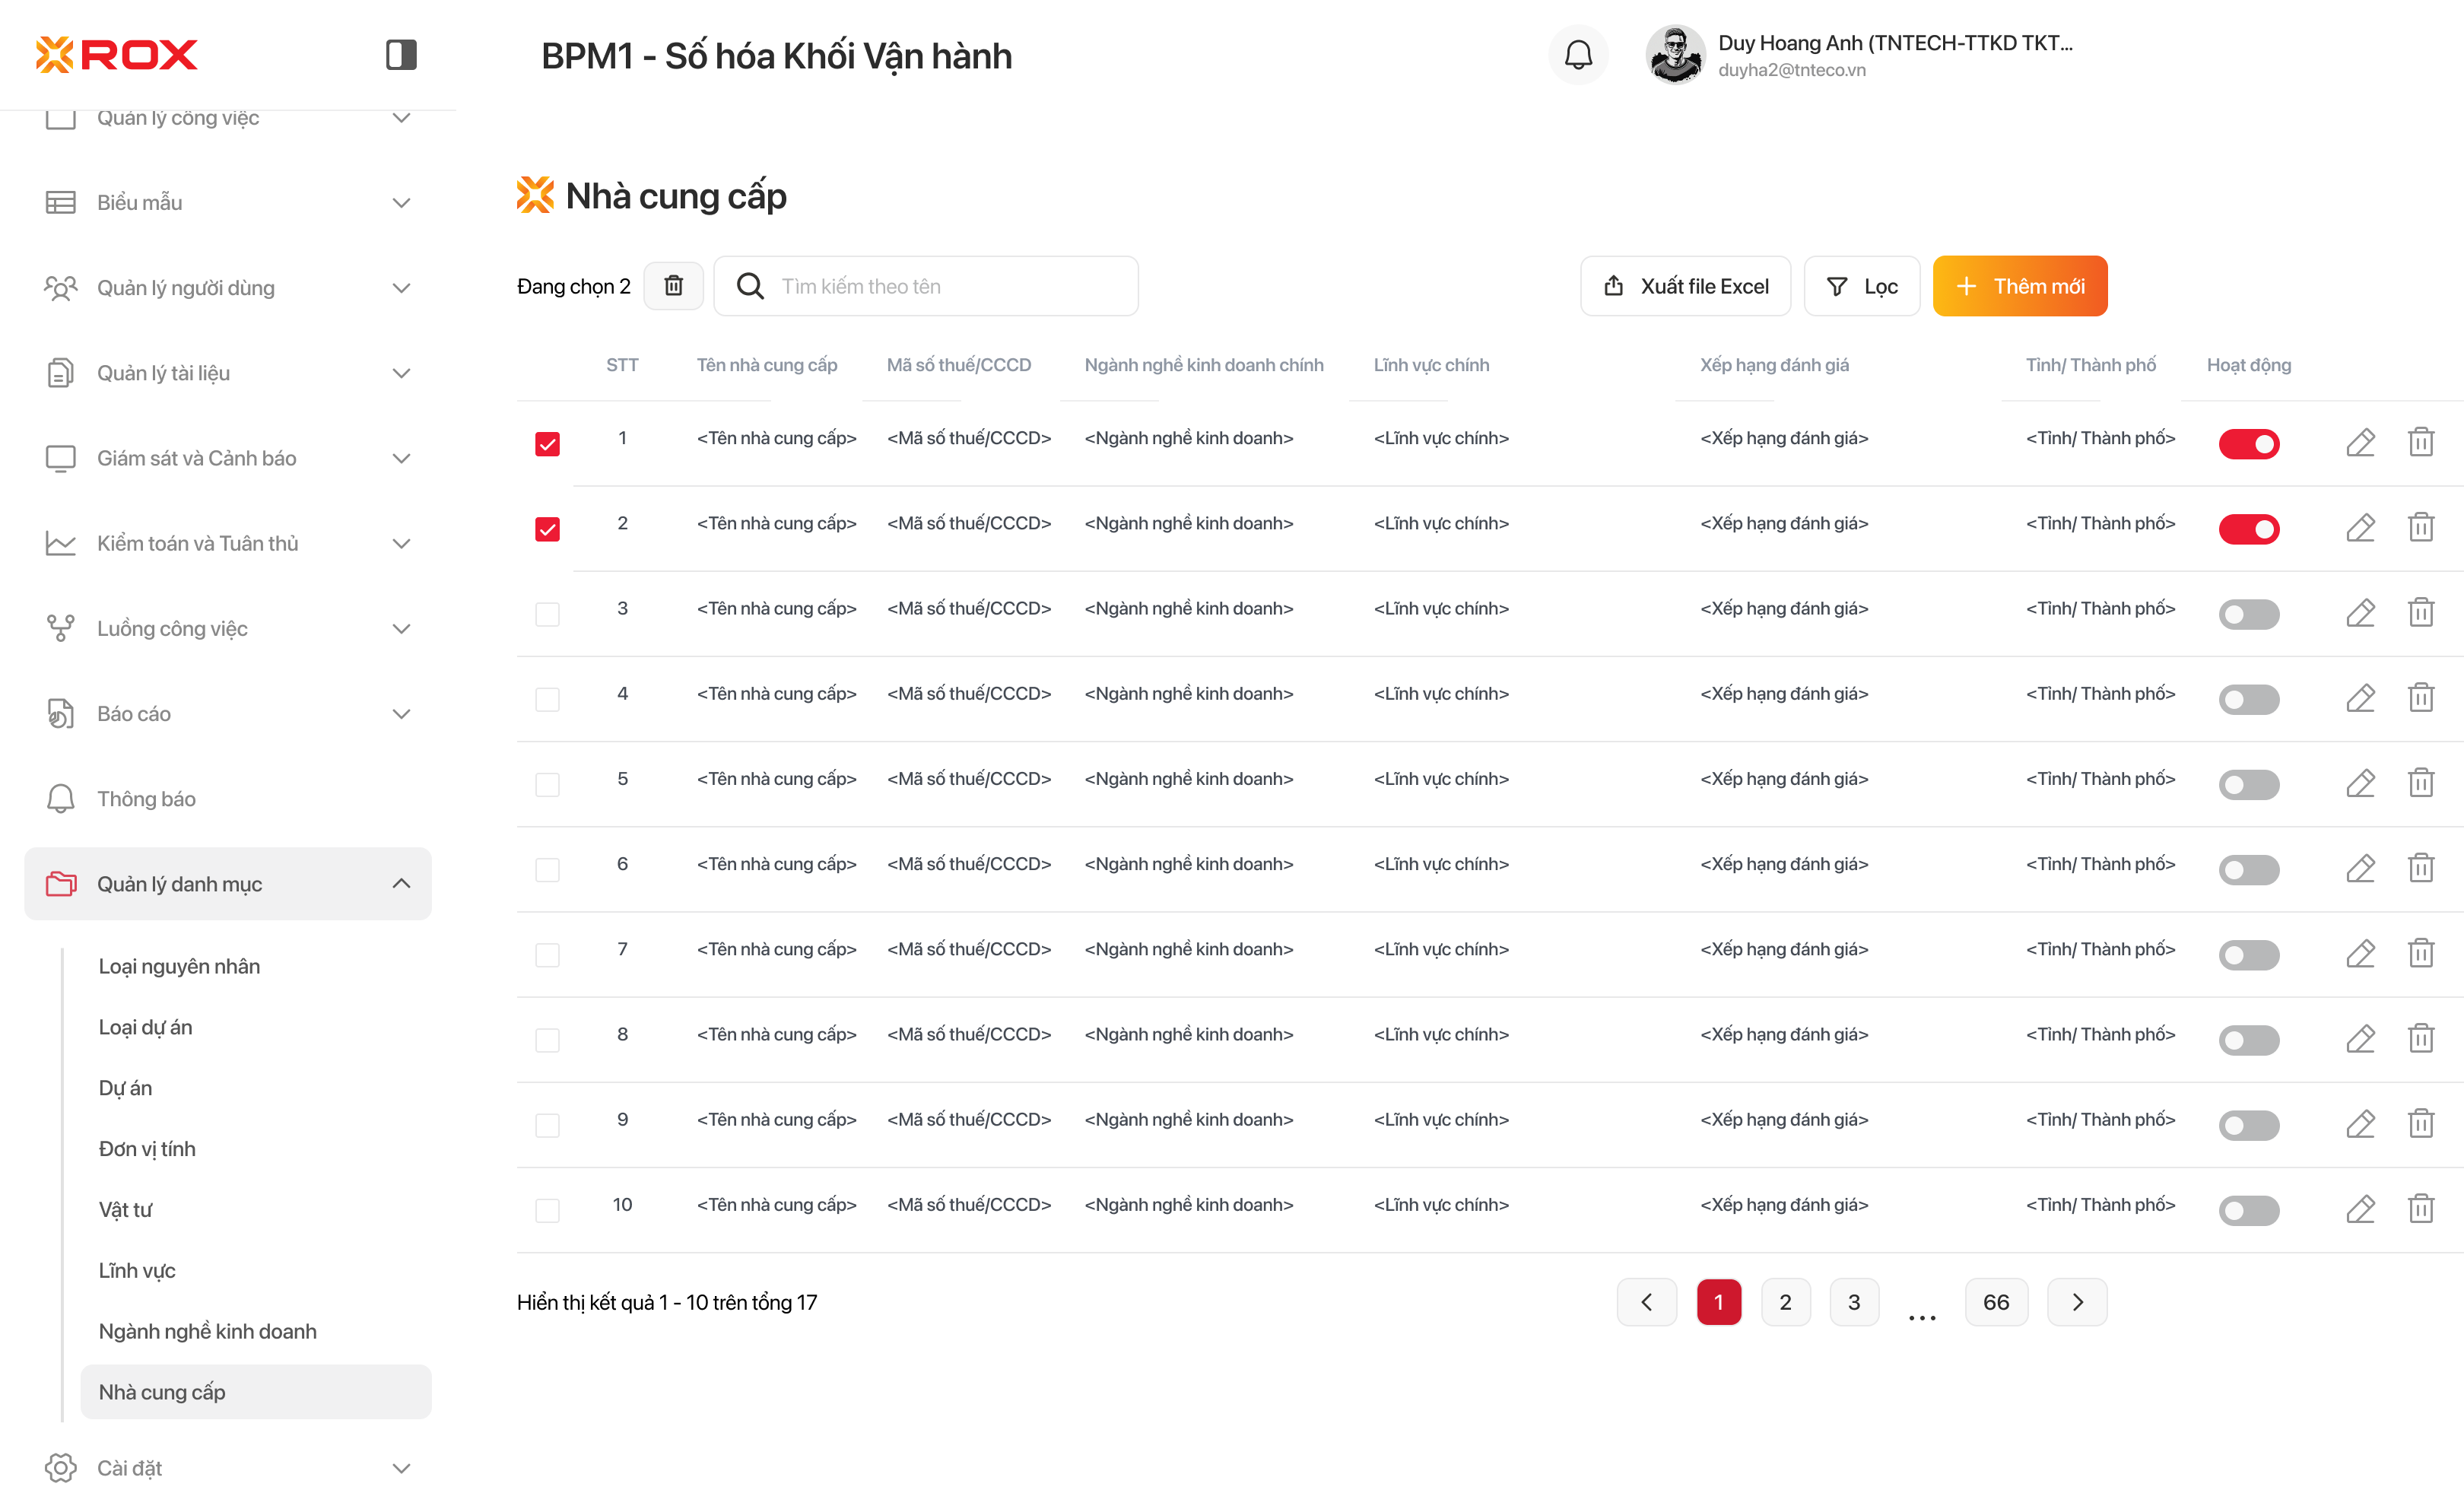Open user profile avatar
2464x1509 pixels.
tap(1675, 55)
